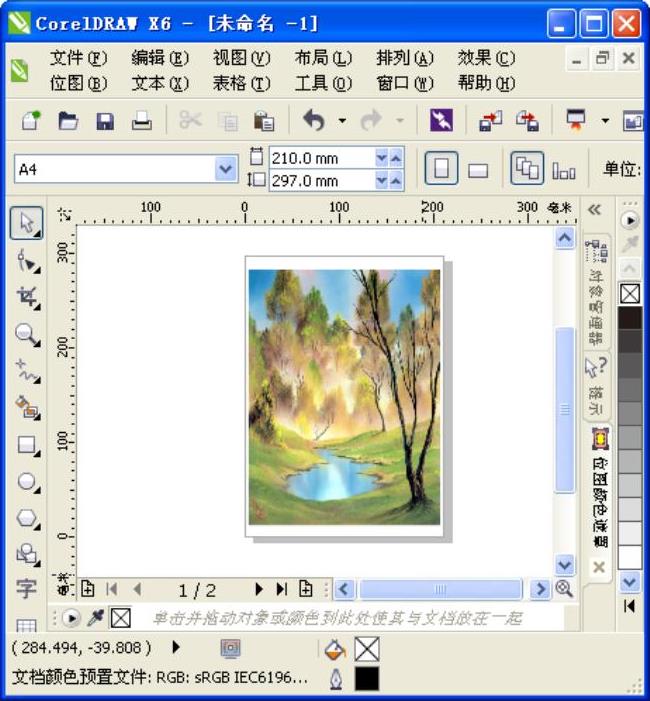This screenshot has width=650, height=701.
Task: Open the 位图(B) menu
Action: pos(78,83)
